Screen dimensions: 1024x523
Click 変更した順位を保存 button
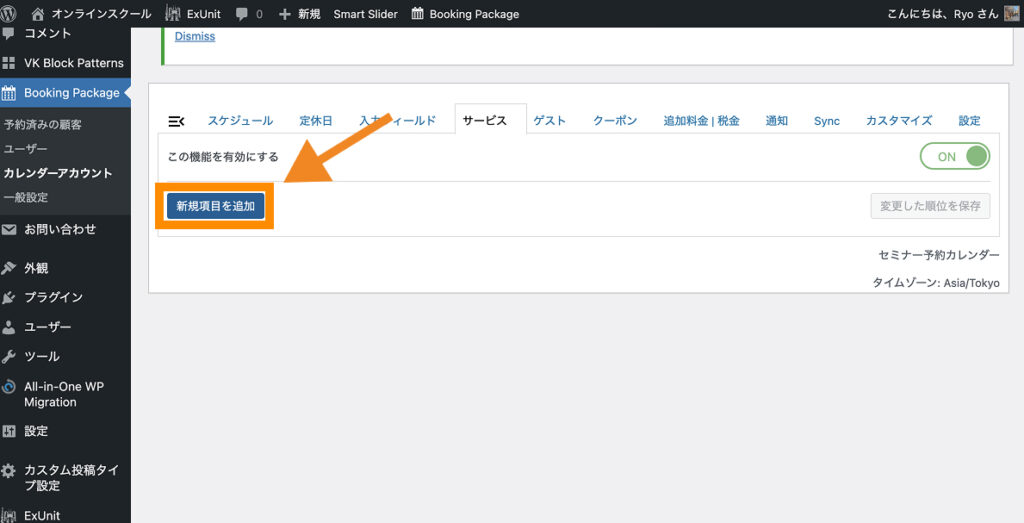[930, 206]
